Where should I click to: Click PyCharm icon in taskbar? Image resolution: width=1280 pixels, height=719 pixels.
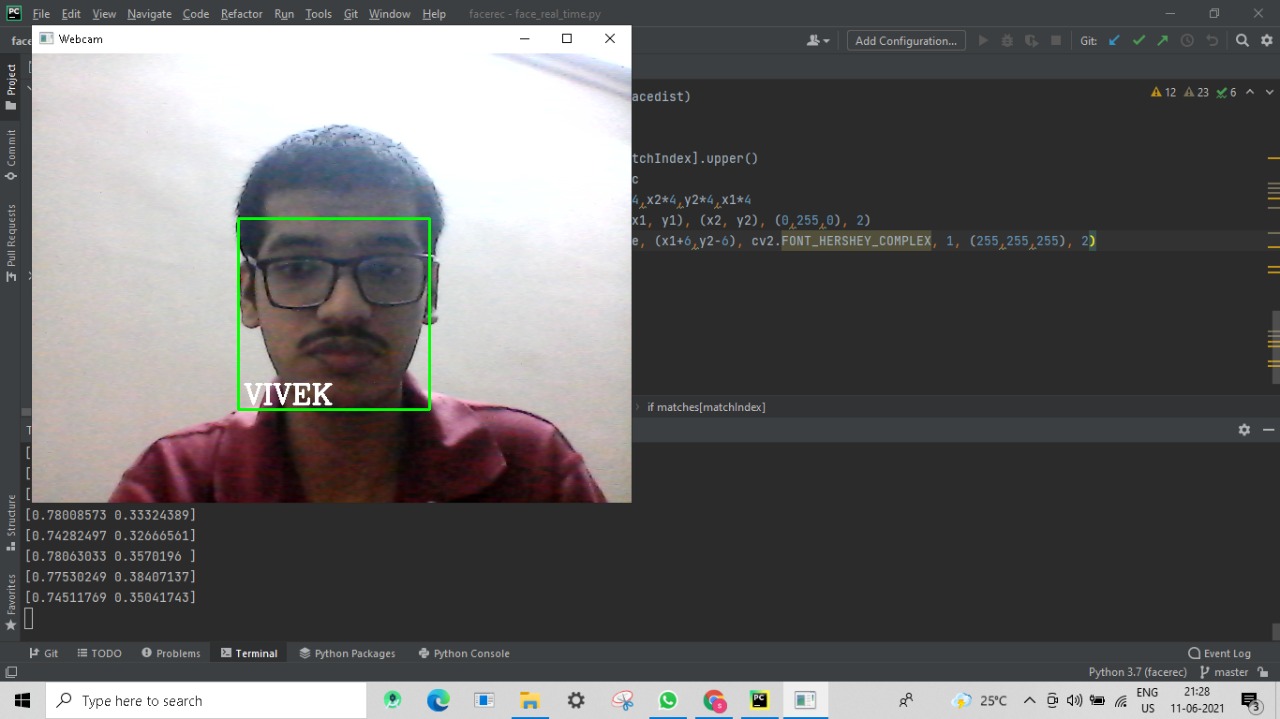760,700
